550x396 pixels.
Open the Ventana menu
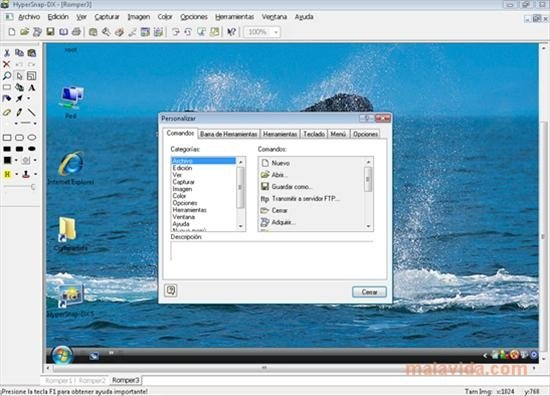pyautogui.click(x=274, y=17)
